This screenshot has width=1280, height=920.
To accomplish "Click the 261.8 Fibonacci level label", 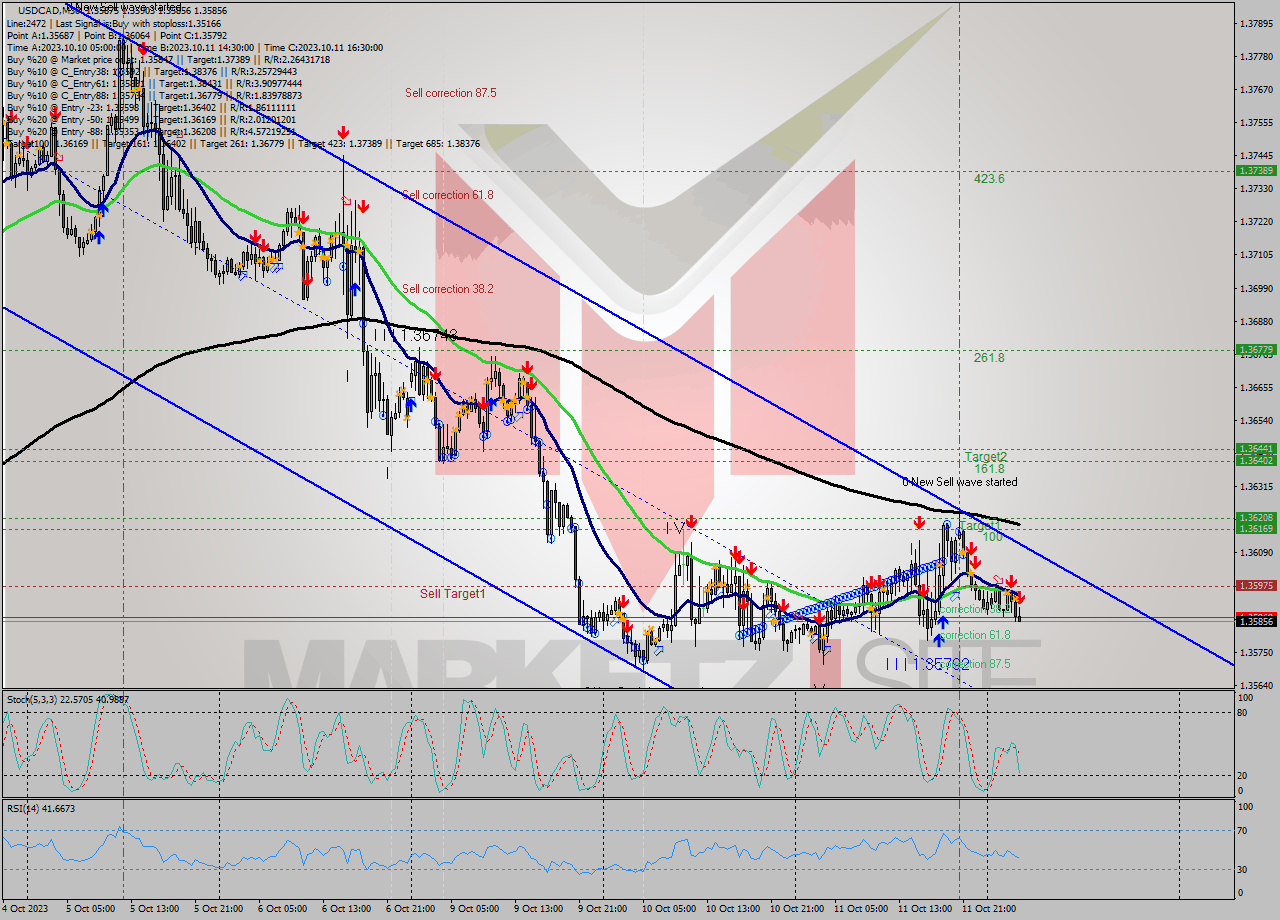I will [x=989, y=358].
